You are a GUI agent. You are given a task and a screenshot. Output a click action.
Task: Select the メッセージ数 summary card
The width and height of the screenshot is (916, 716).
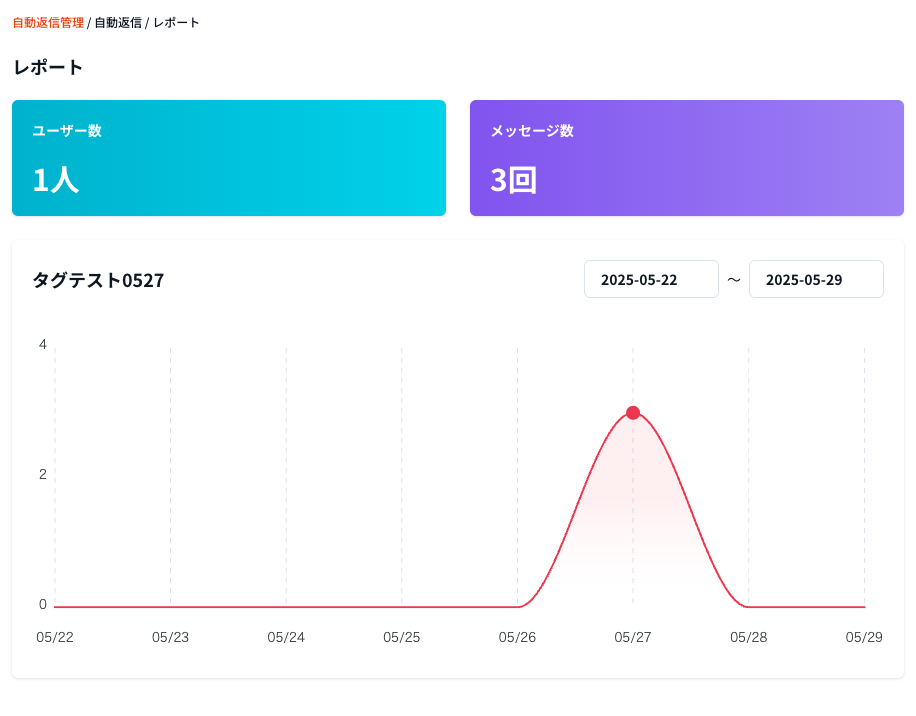[686, 158]
